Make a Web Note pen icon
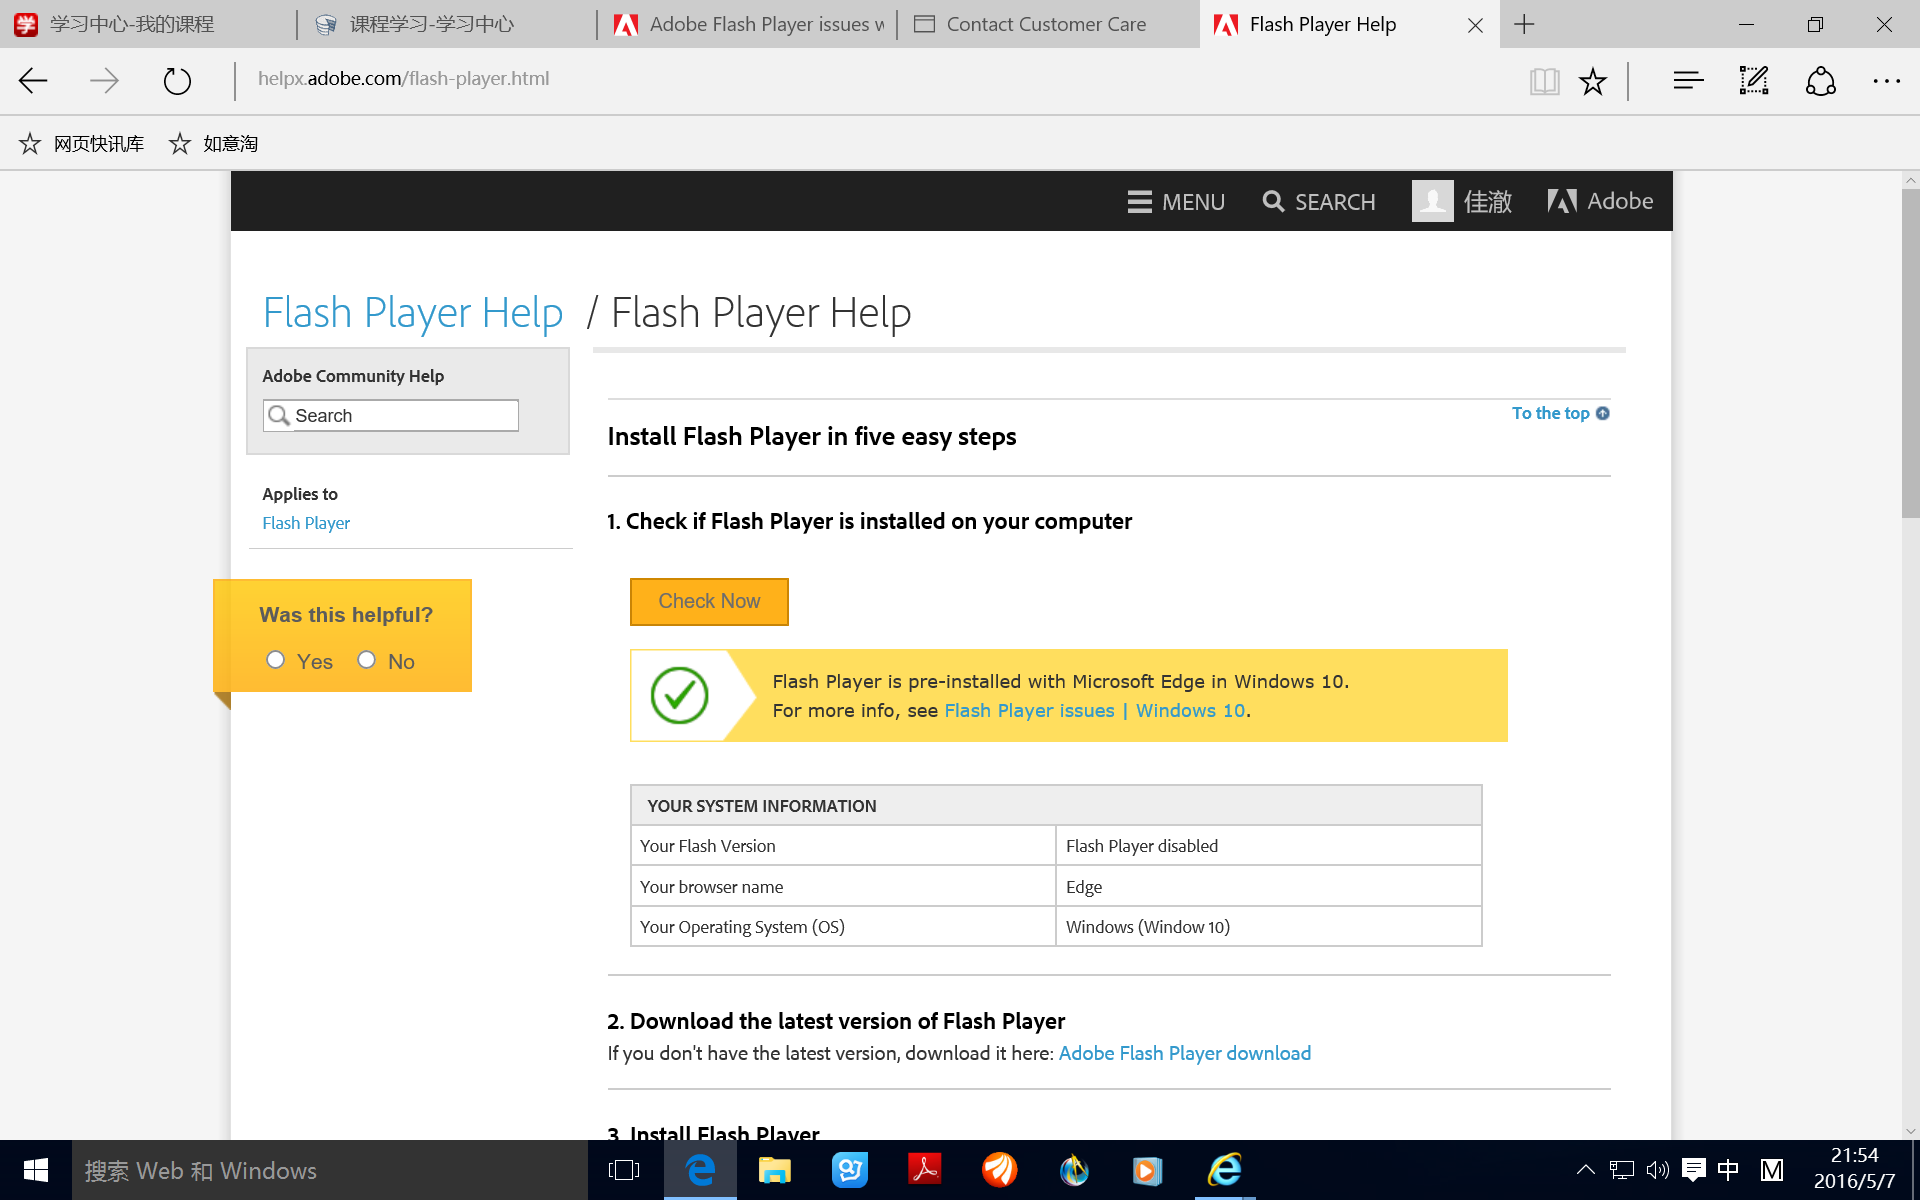Image resolution: width=1920 pixels, height=1200 pixels. [x=1754, y=80]
